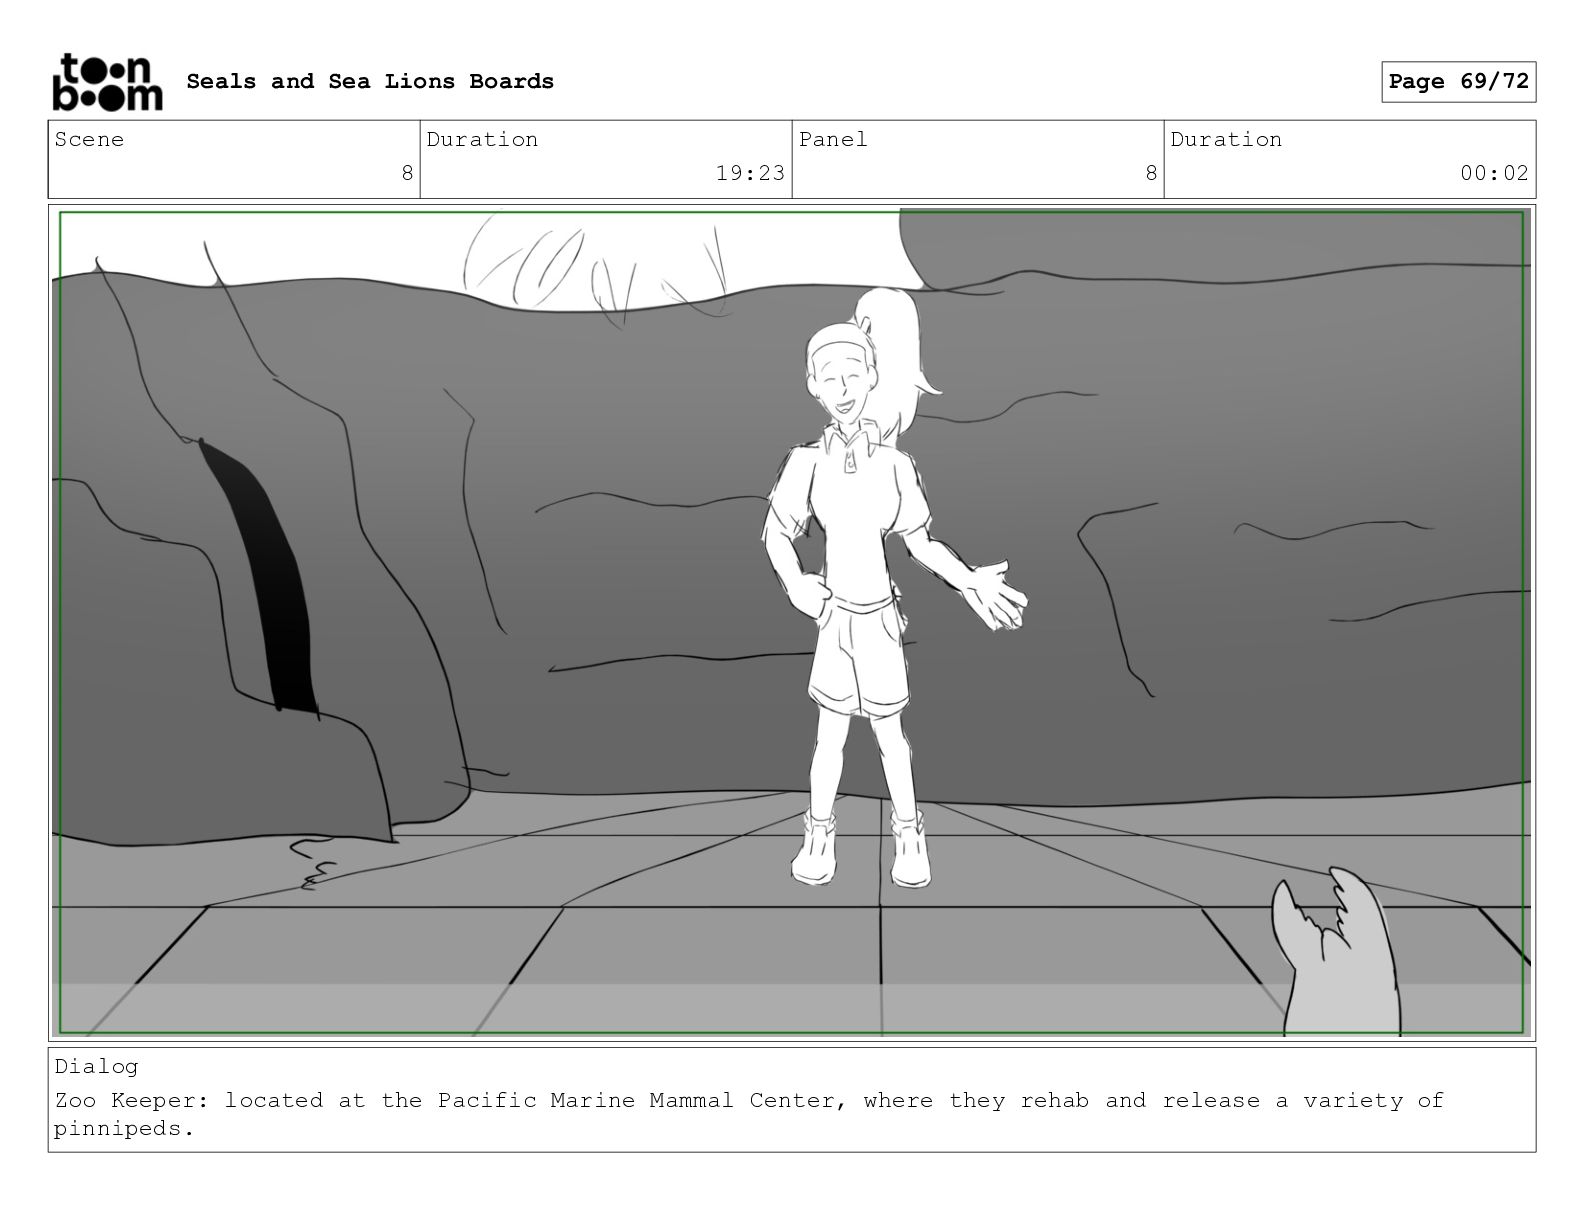The height and width of the screenshot is (1224, 1584).
Task: Select the 'Seals and Sea Lions Boards' title
Action: (x=370, y=81)
